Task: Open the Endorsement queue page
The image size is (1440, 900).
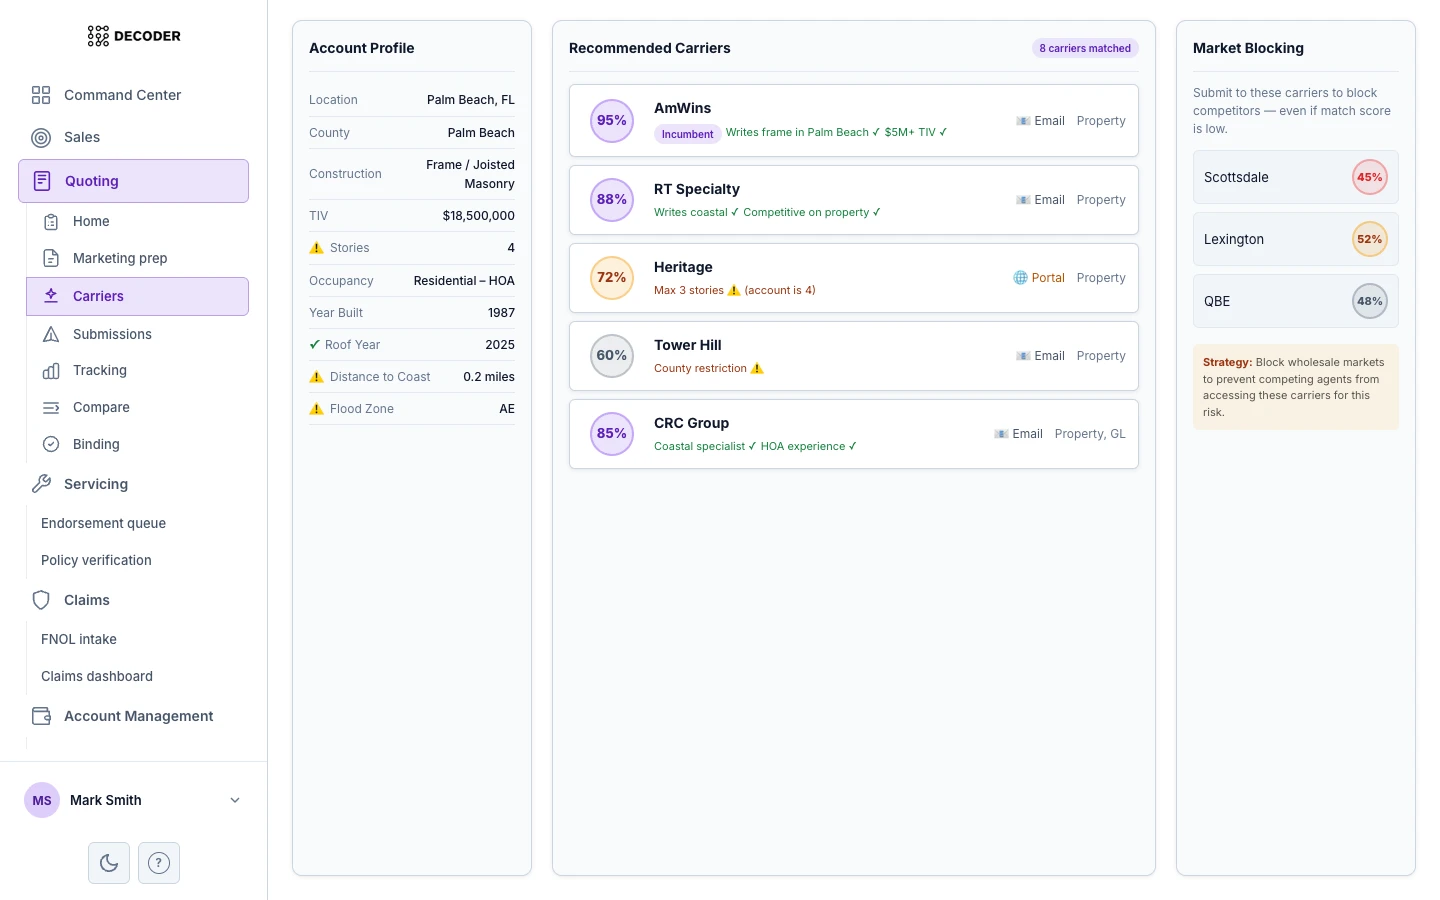Action: [x=103, y=523]
